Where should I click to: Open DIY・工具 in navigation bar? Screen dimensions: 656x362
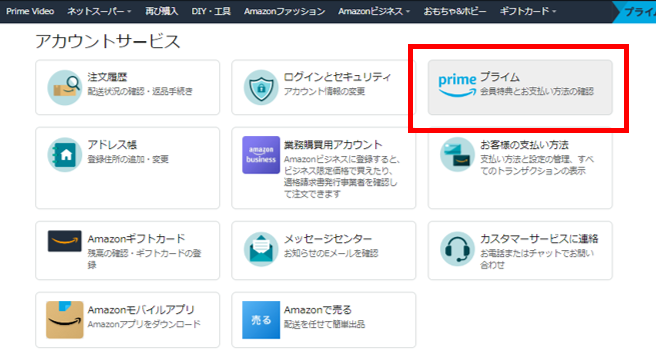(211, 11)
